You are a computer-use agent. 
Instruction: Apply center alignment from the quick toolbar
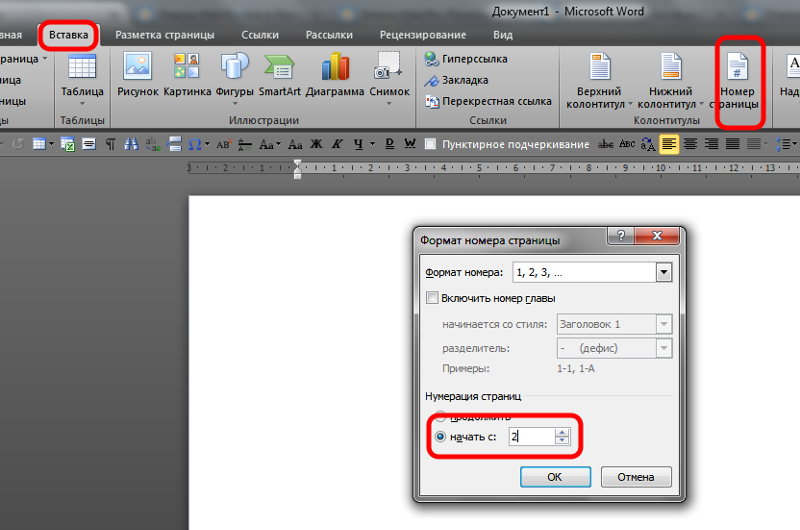click(690, 144)
